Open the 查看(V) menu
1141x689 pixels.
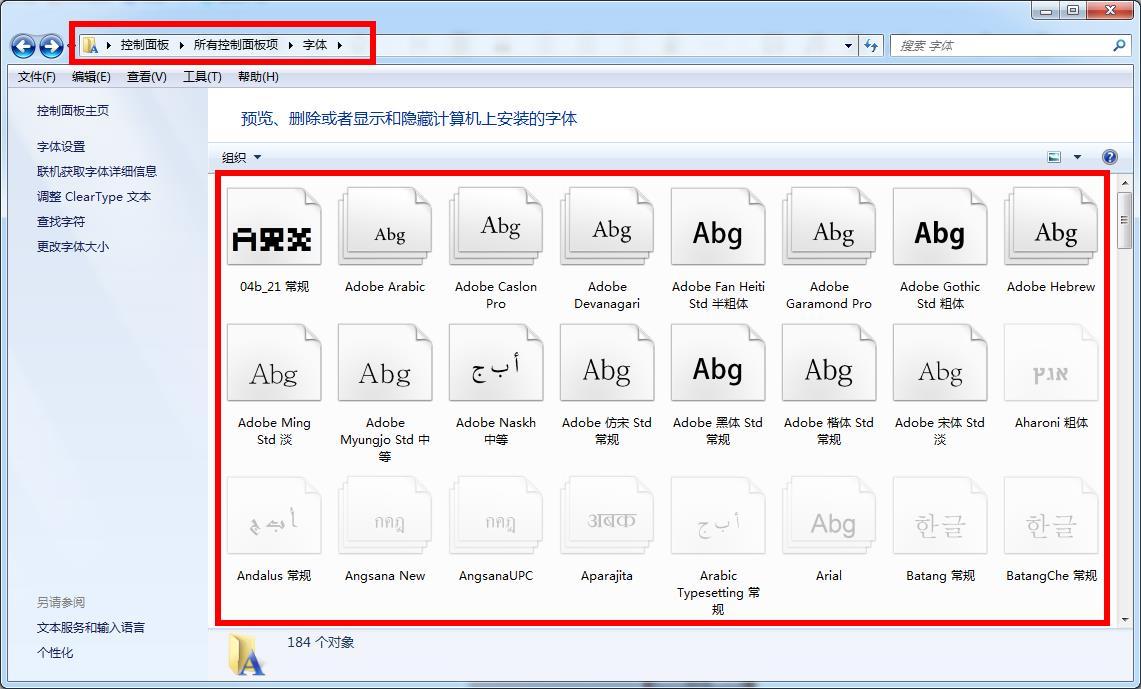(146, 76)
